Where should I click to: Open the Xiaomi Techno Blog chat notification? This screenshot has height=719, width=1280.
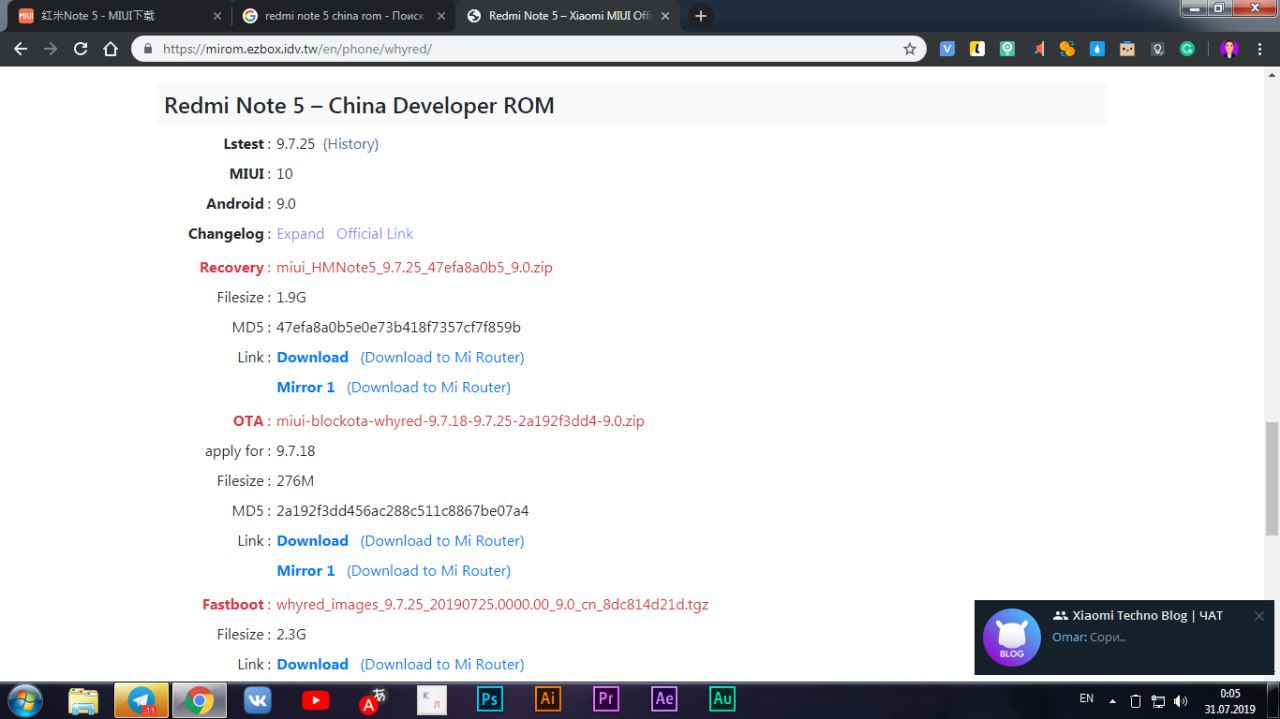coord(1124,637)
